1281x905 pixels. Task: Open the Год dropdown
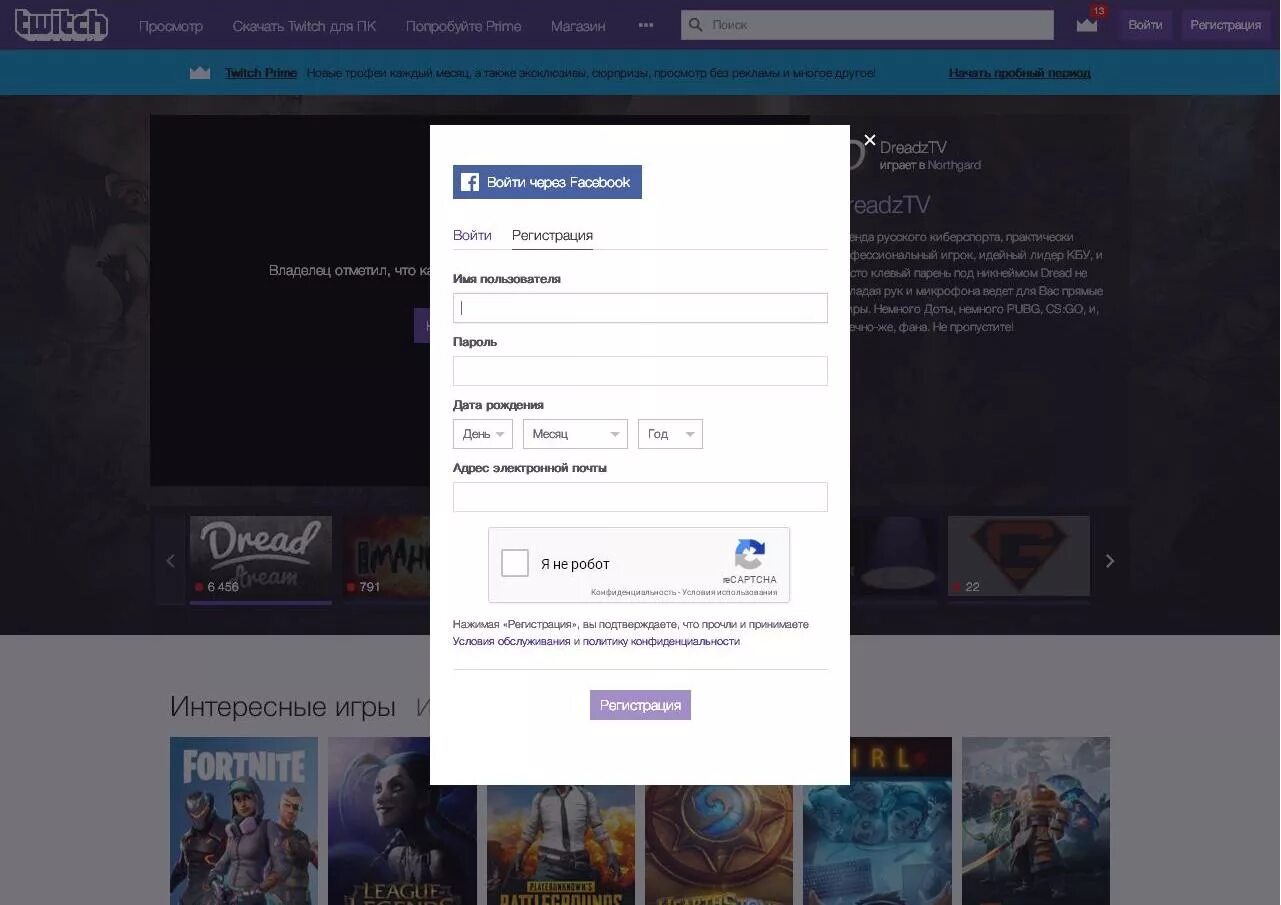(670, 434)
